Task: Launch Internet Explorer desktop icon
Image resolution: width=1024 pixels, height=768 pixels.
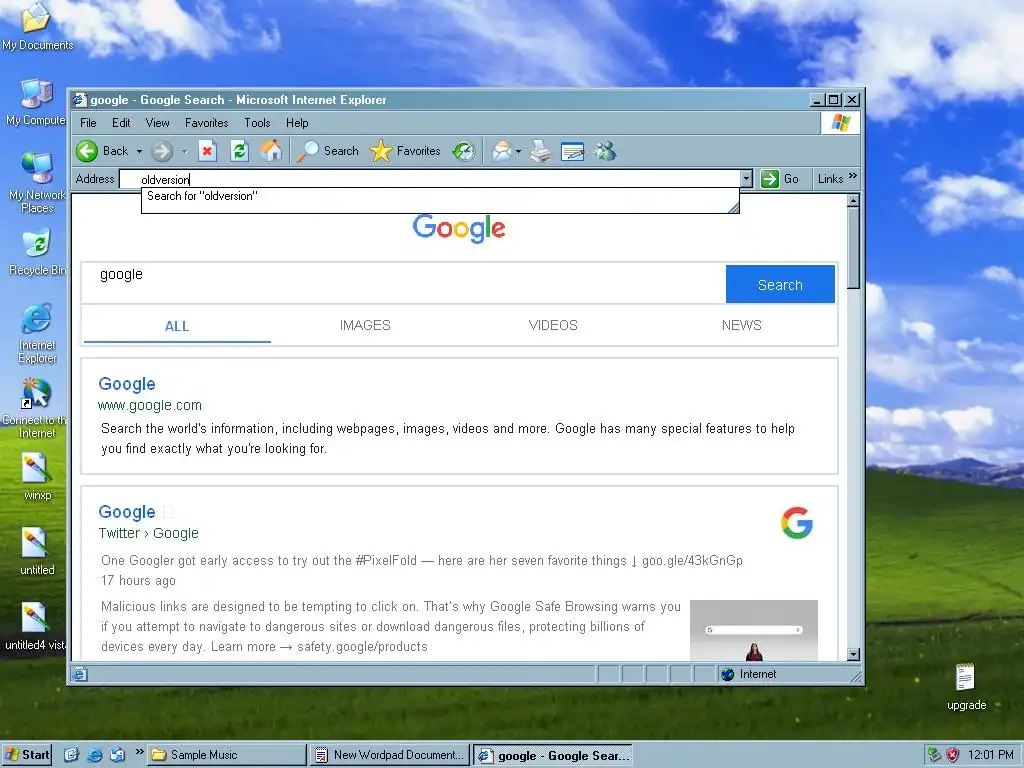Action: 37,333
